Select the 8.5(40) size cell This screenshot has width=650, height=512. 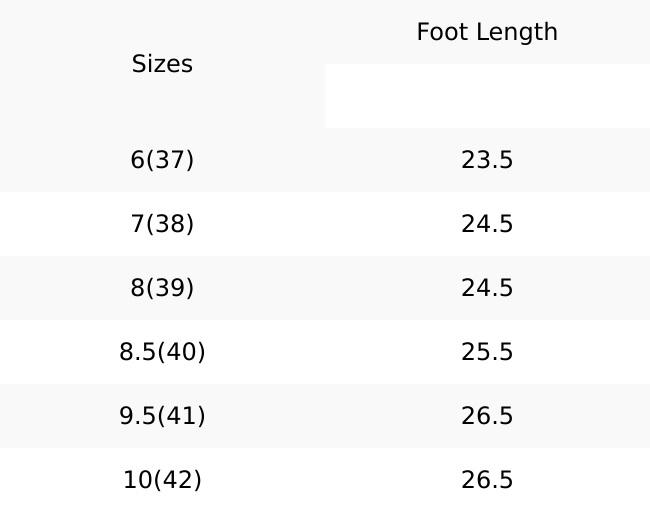pyautogui.click(x=162, y=352)
